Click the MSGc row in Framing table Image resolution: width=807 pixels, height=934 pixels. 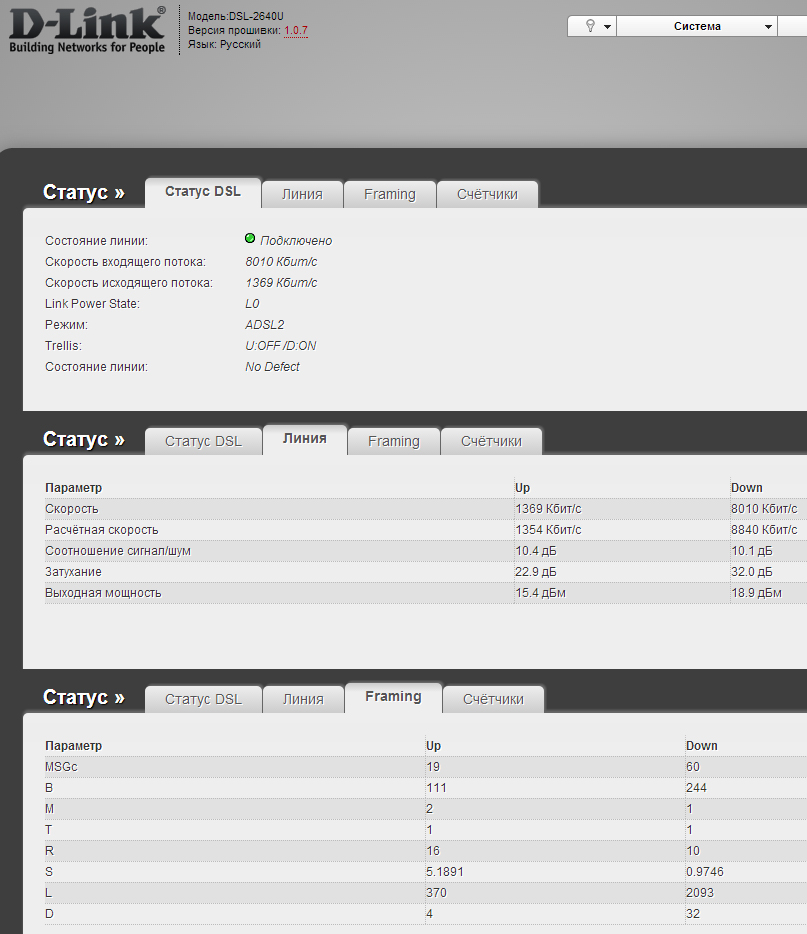[63, 767]
